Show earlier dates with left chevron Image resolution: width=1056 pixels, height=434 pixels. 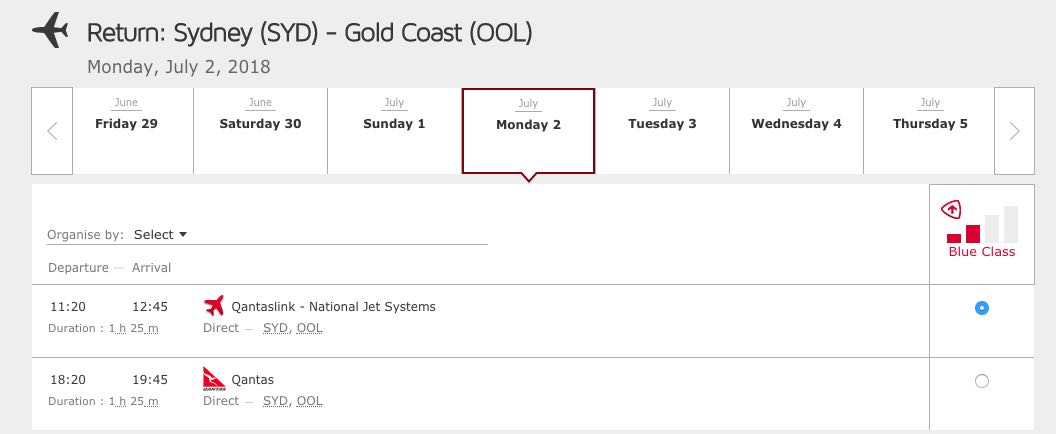52,131
